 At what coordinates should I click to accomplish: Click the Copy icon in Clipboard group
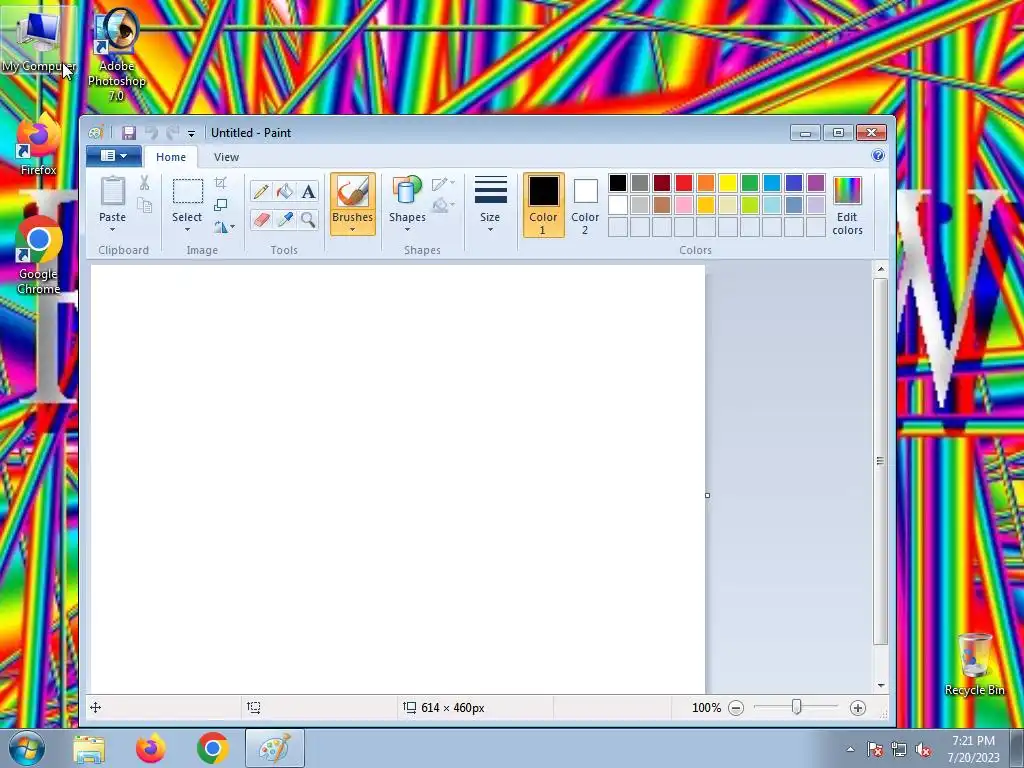[144, 205]
